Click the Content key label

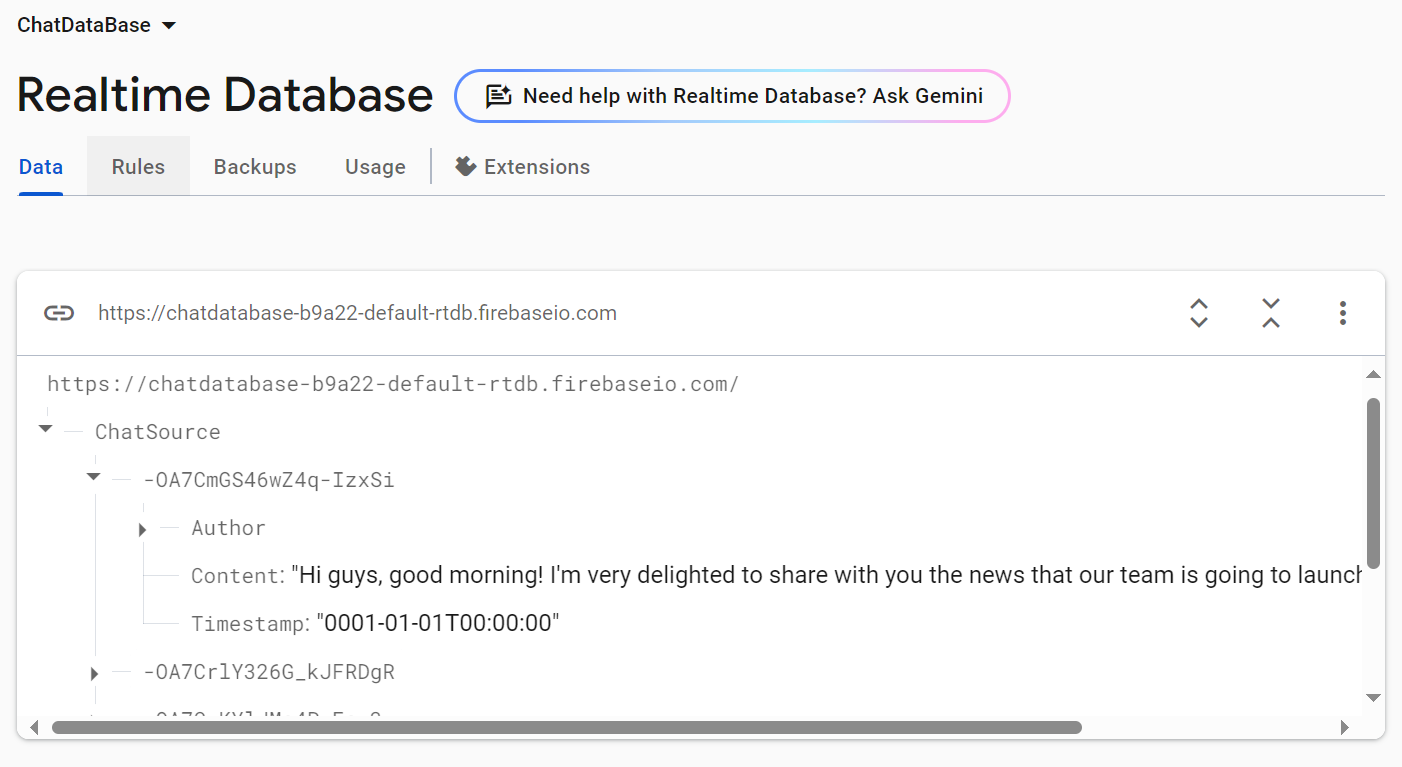[235, 576]
